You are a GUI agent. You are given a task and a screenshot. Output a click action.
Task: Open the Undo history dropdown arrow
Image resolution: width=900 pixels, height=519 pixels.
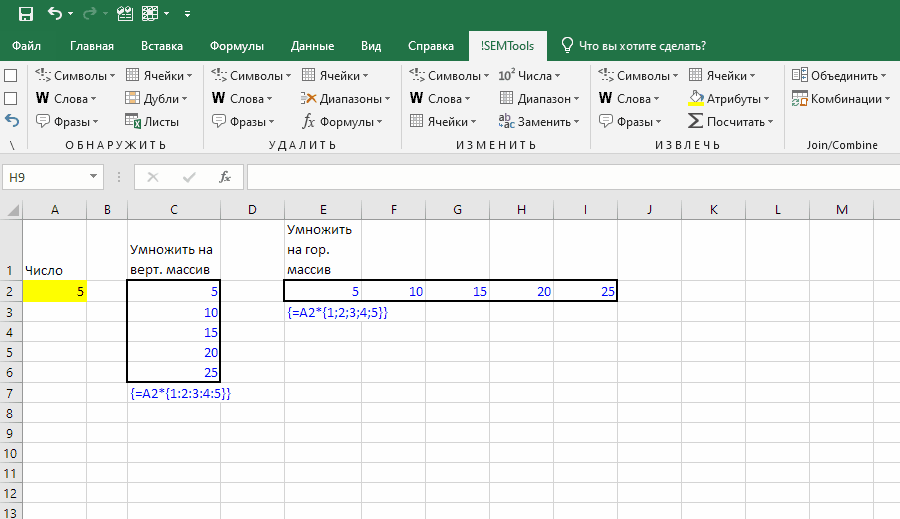tap(71, 13)
